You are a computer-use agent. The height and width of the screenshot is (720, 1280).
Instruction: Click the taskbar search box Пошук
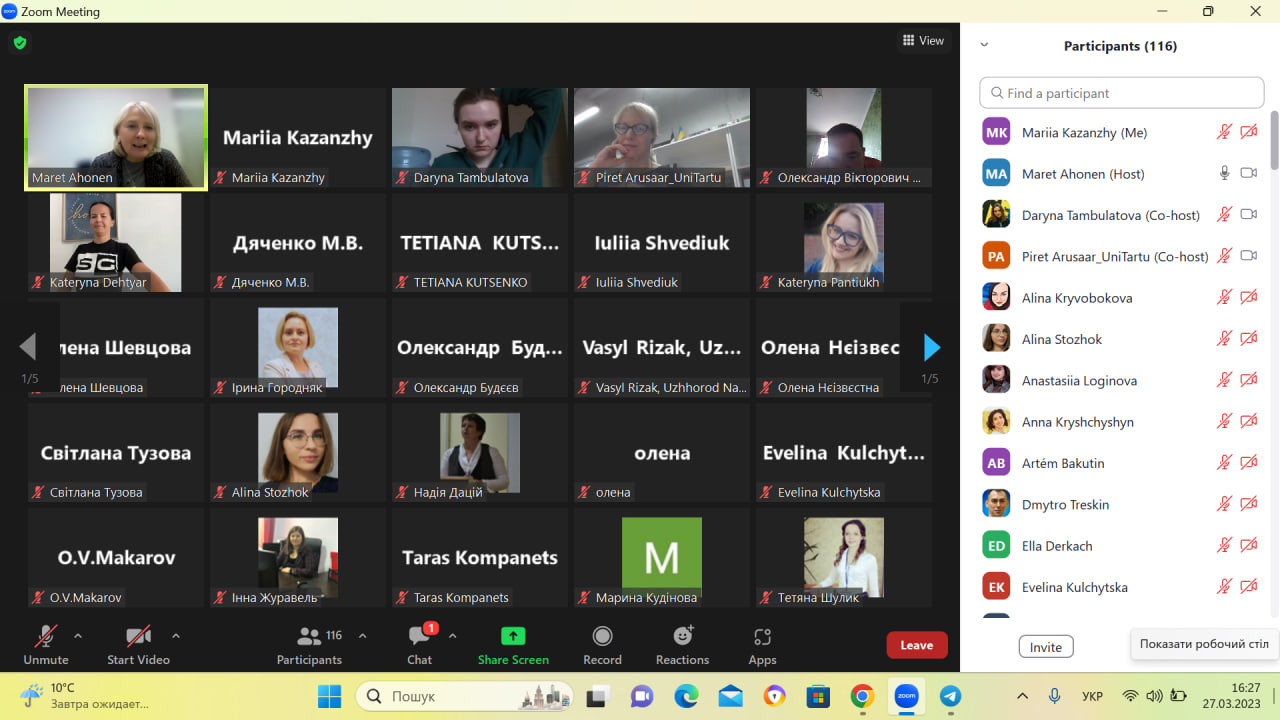pos(465,696)
